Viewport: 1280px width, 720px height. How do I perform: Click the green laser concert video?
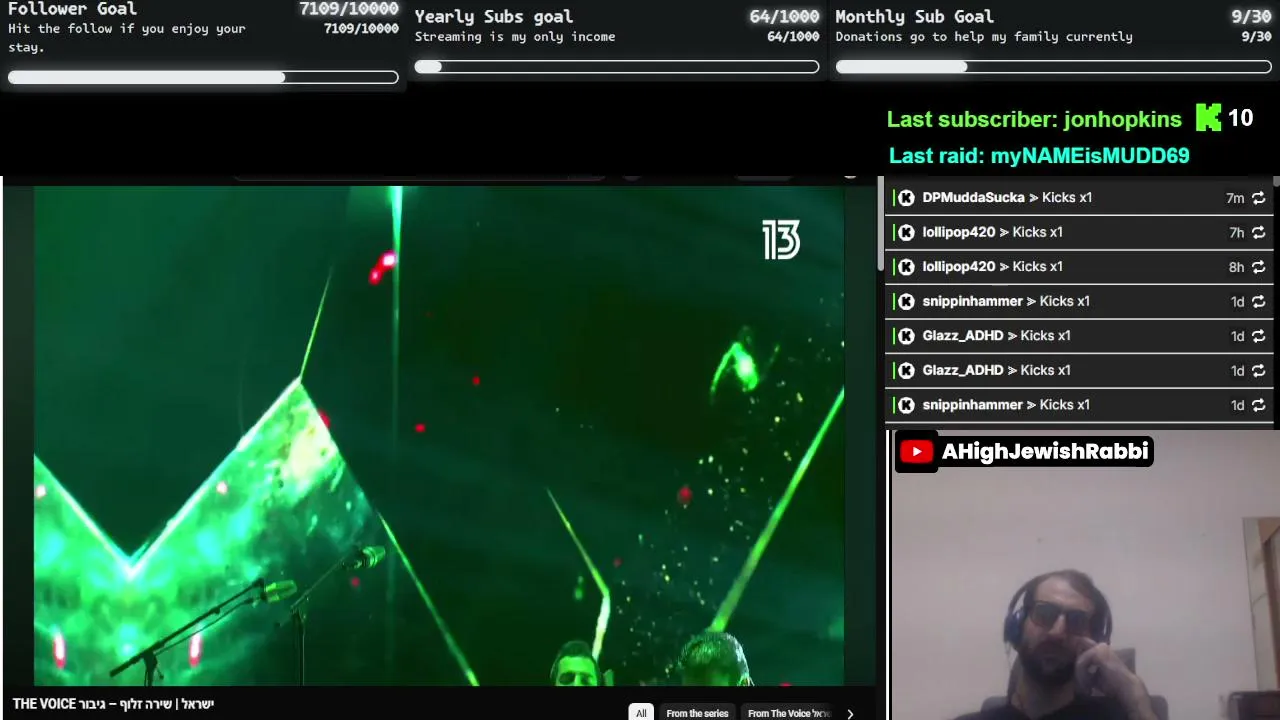tap(439, 436)
